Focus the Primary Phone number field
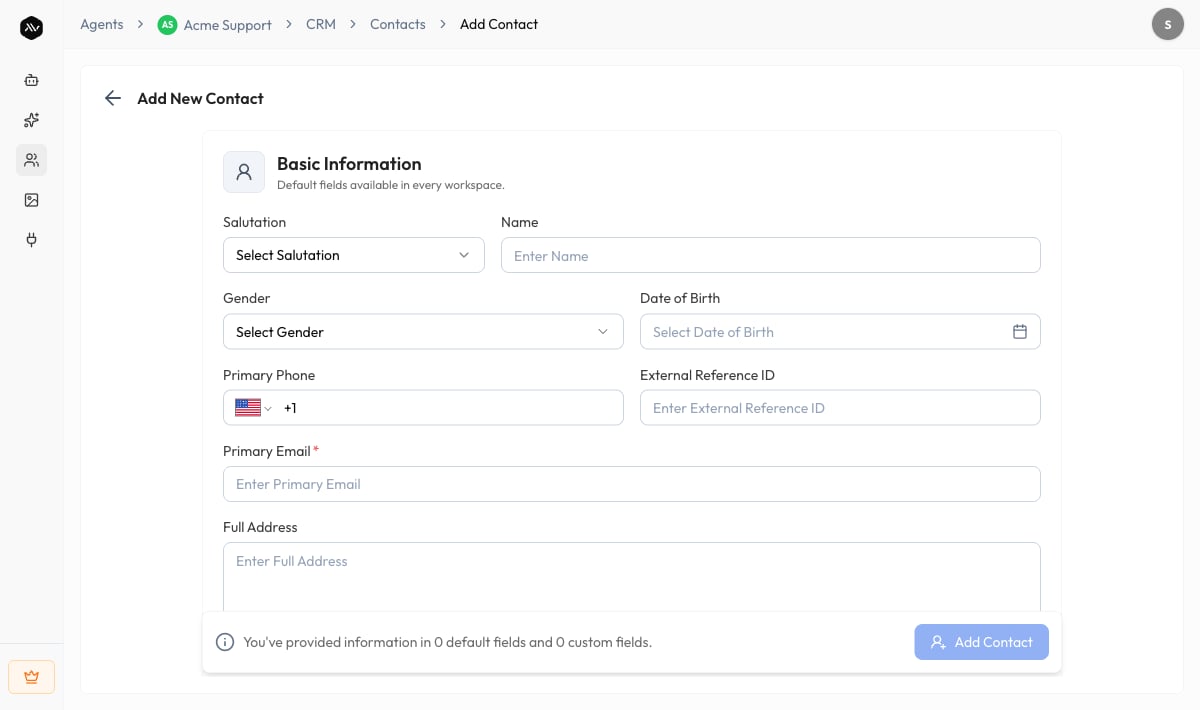The height and width of the screenshot is (710, 1200). pyautogui.click(x=450, y=408)
